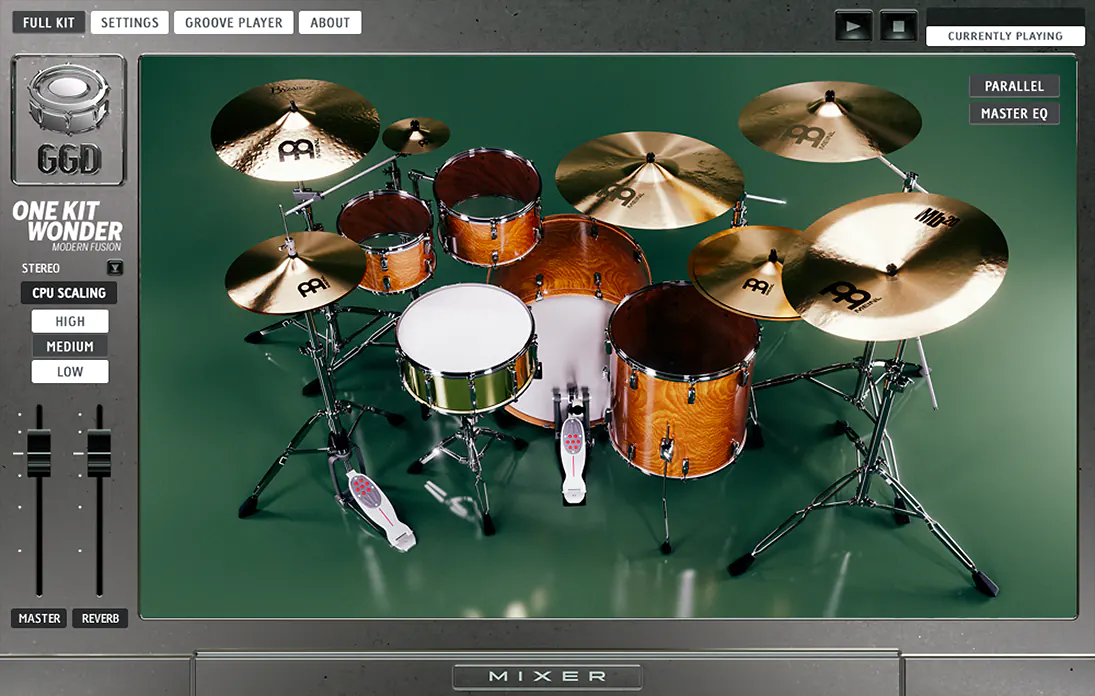The height and width of the screenshot is (696, 1095).
Task: Expand the MIXER panel at the bottom
Action: pos(546,675)
